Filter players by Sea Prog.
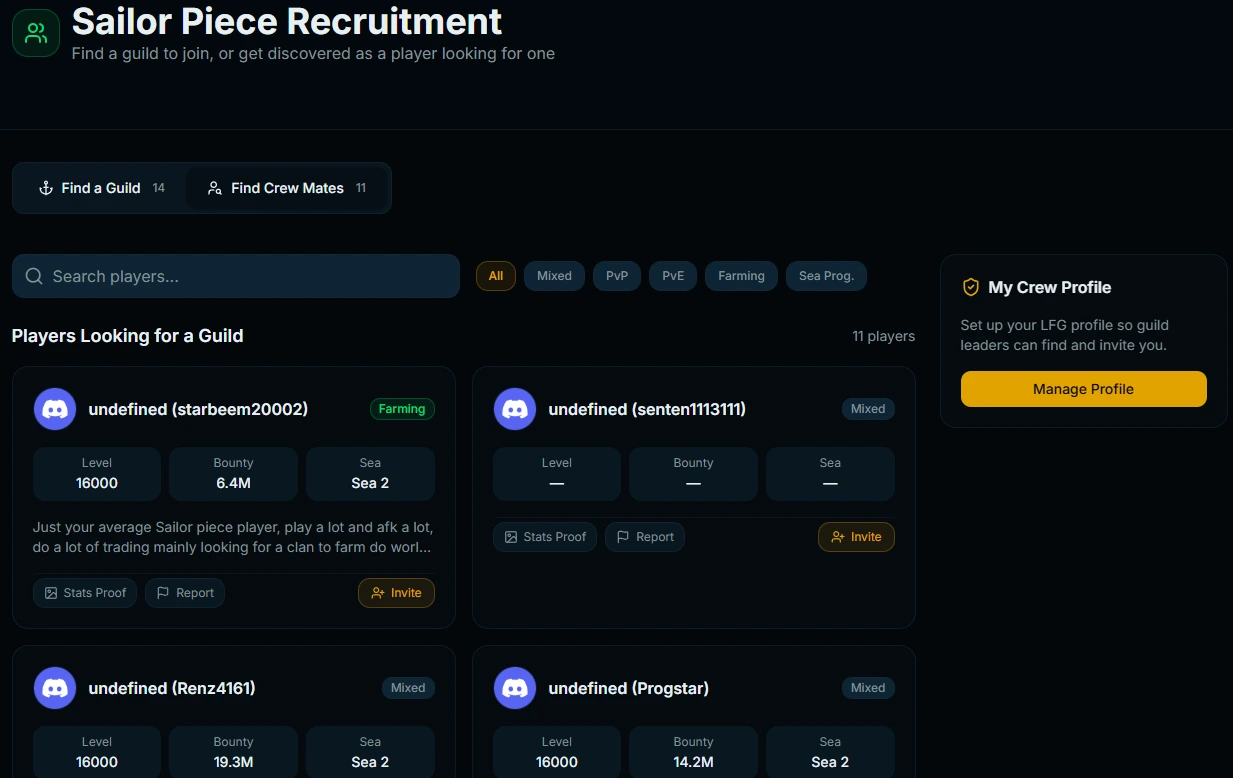Viewport: 1233px width, 778px height. (826, 276)
